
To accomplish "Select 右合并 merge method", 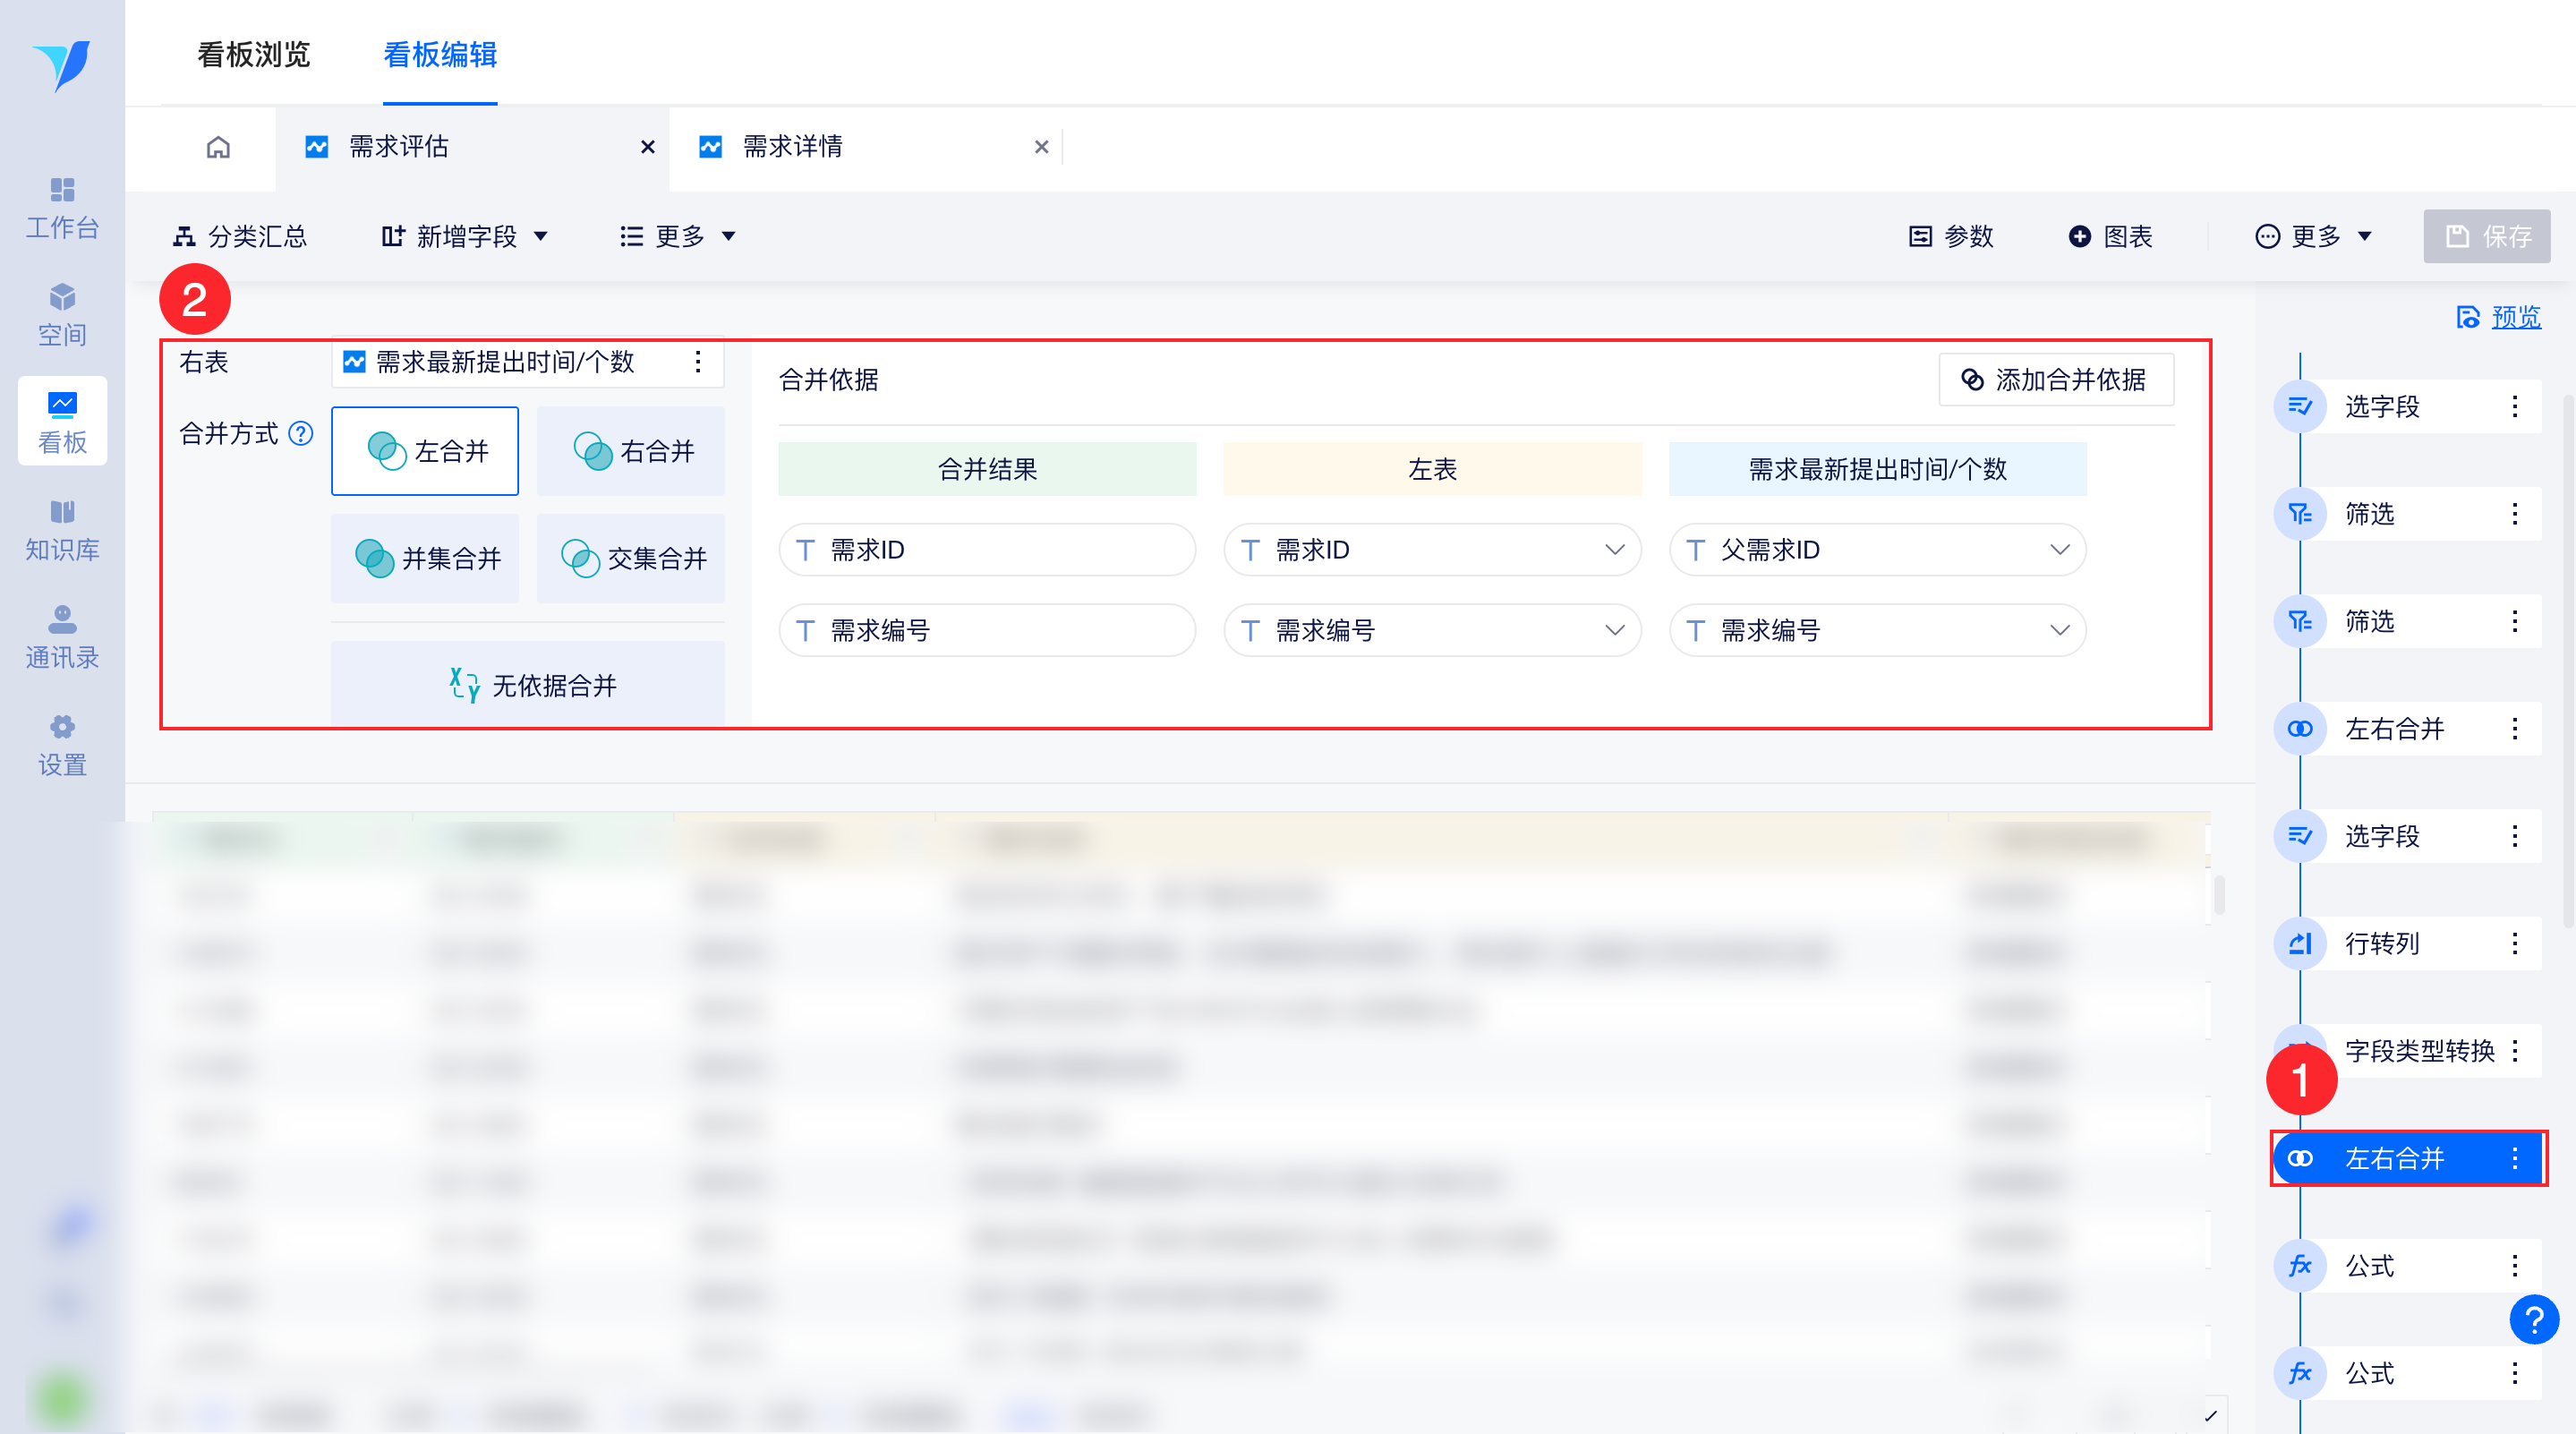I will [631, 451].
